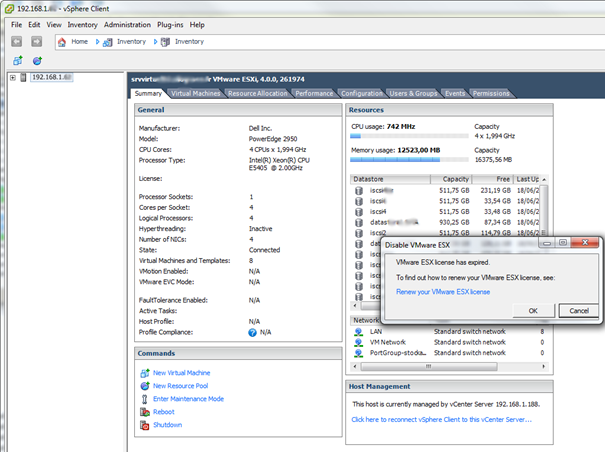Open the Administration menu

click(x=127, y=25)
